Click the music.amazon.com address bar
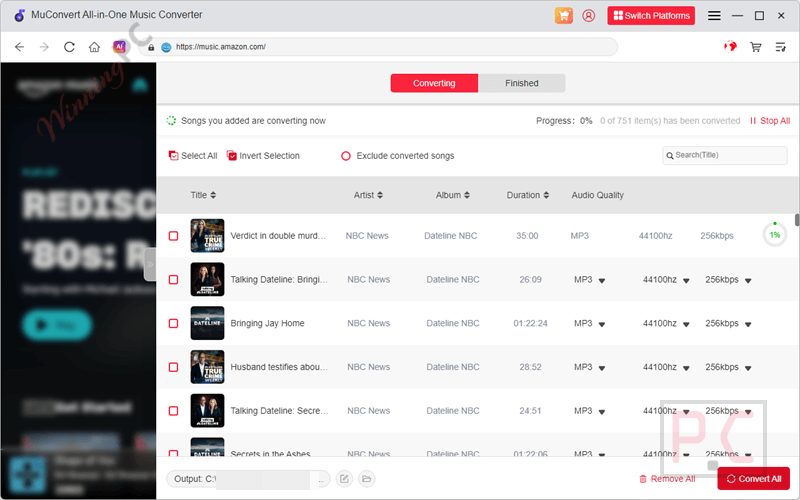Viewport: 800px width, 500px height. (378, 47)
